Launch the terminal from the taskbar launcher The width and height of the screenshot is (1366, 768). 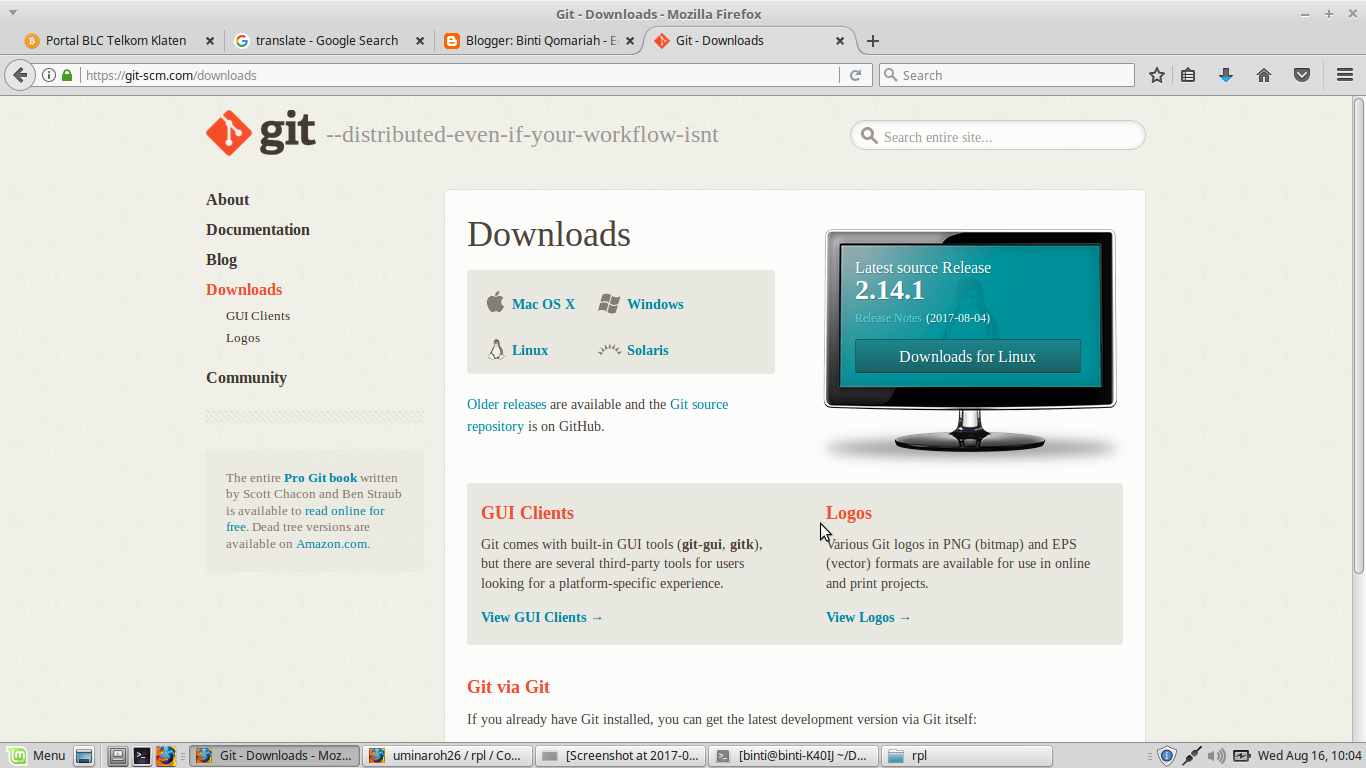142,756
